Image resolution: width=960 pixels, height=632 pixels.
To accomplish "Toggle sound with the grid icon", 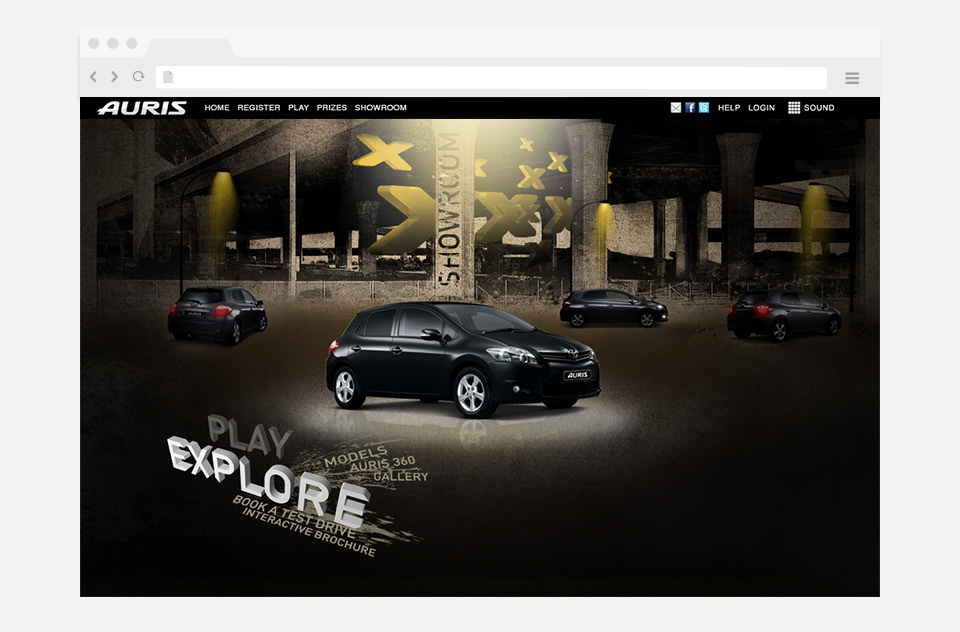I will click(x=793, y=108).
